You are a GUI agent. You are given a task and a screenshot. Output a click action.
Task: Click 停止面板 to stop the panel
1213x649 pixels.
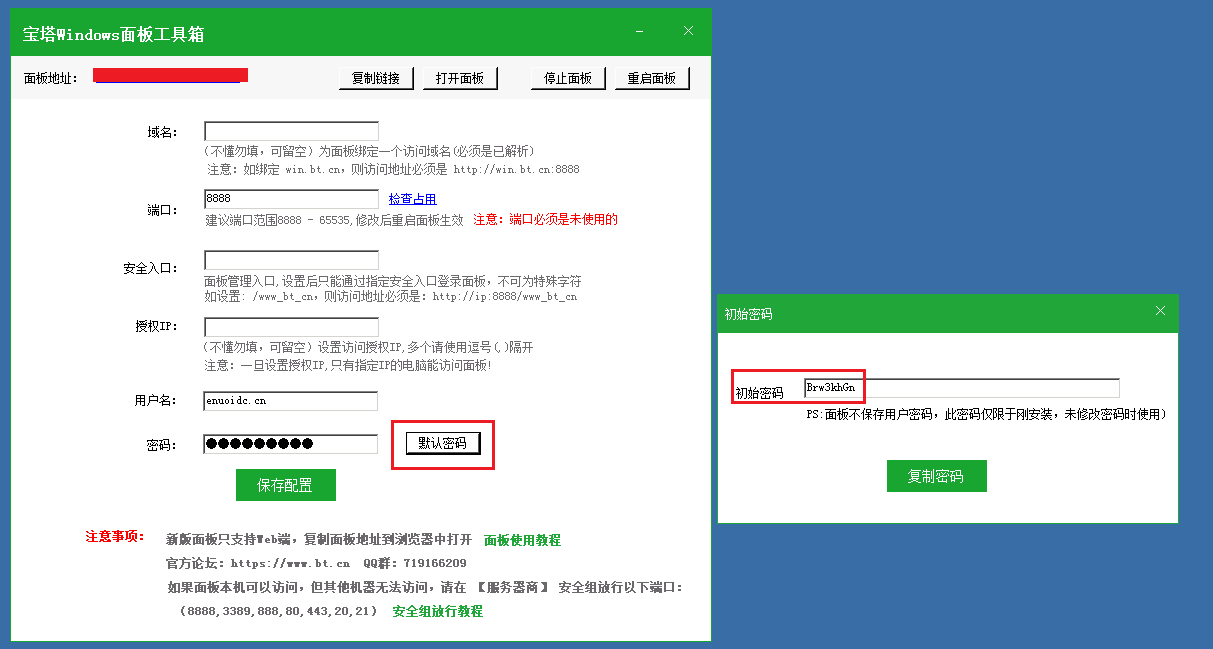567,78
